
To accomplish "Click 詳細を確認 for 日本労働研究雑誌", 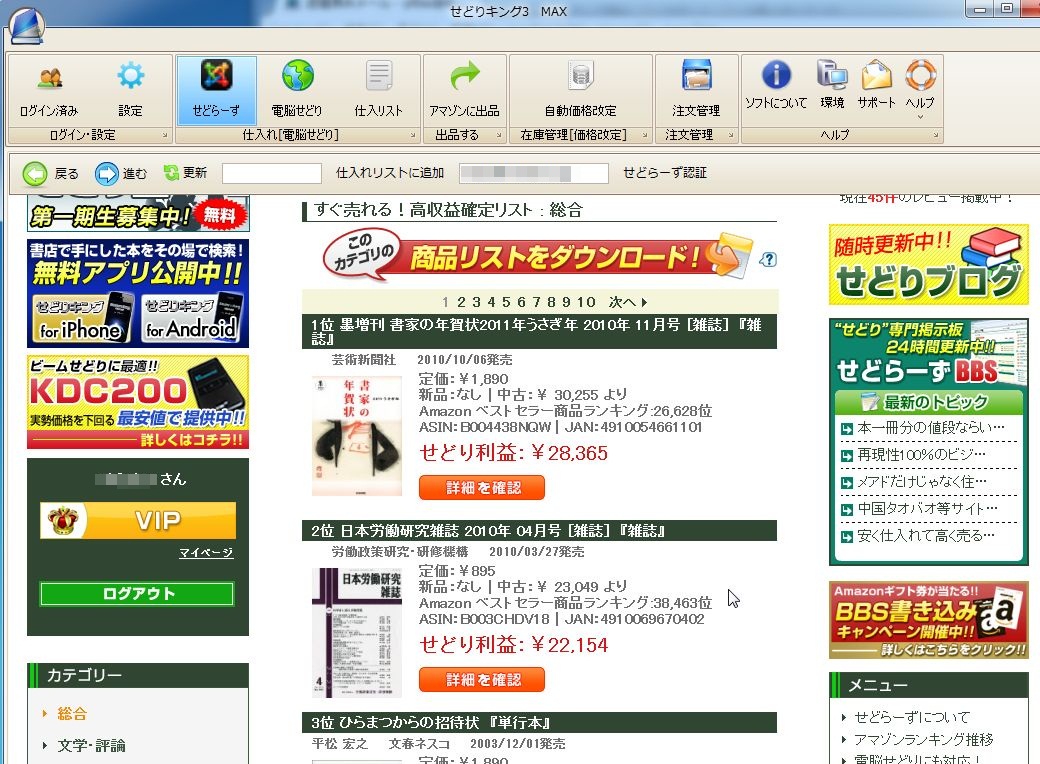I will point(482,680).
